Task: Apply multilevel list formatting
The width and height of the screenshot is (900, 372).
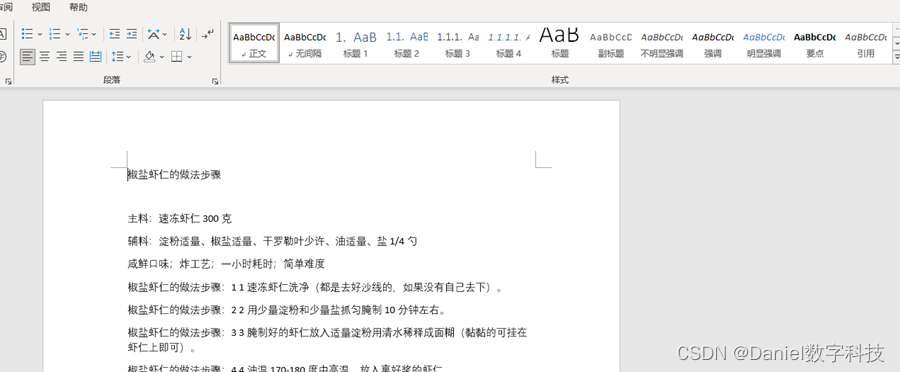Action: (x=83, y=34)
